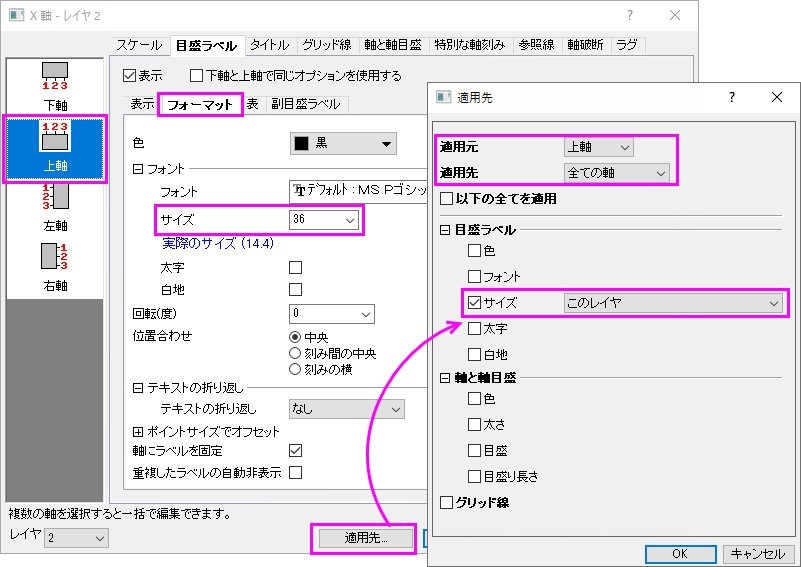Click the help question mark in 適用先 dialog
Image resolution: width=801 pixels, height=567 pixels.
(732, 97)
